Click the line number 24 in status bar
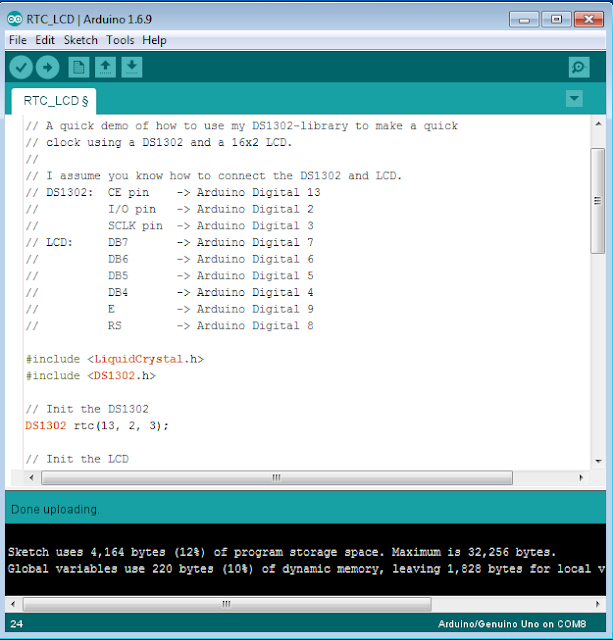Screen dimensions: 613x640 (x=16, y=624)
